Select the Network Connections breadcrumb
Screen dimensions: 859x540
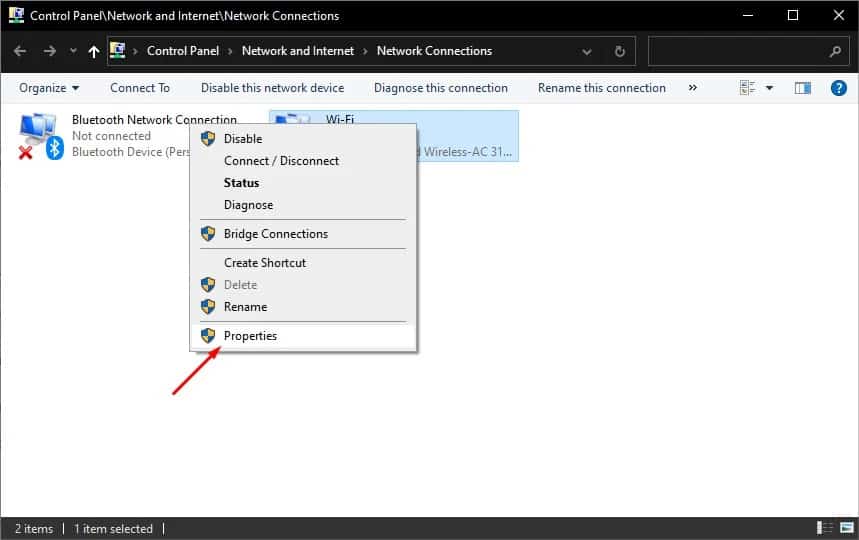pyautogui.click(x=434, y=51)
